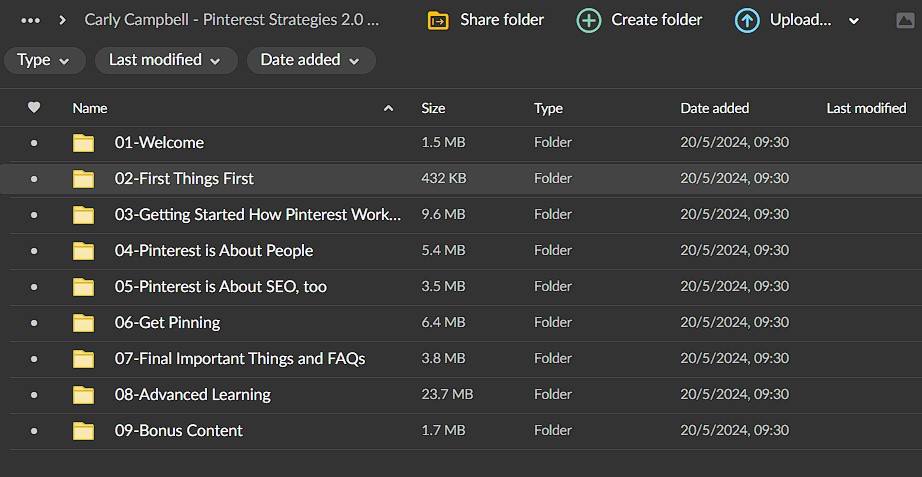Screen dimensions: 922x477
Task: Click the Create folder plus icon
Action: (589, 21)
